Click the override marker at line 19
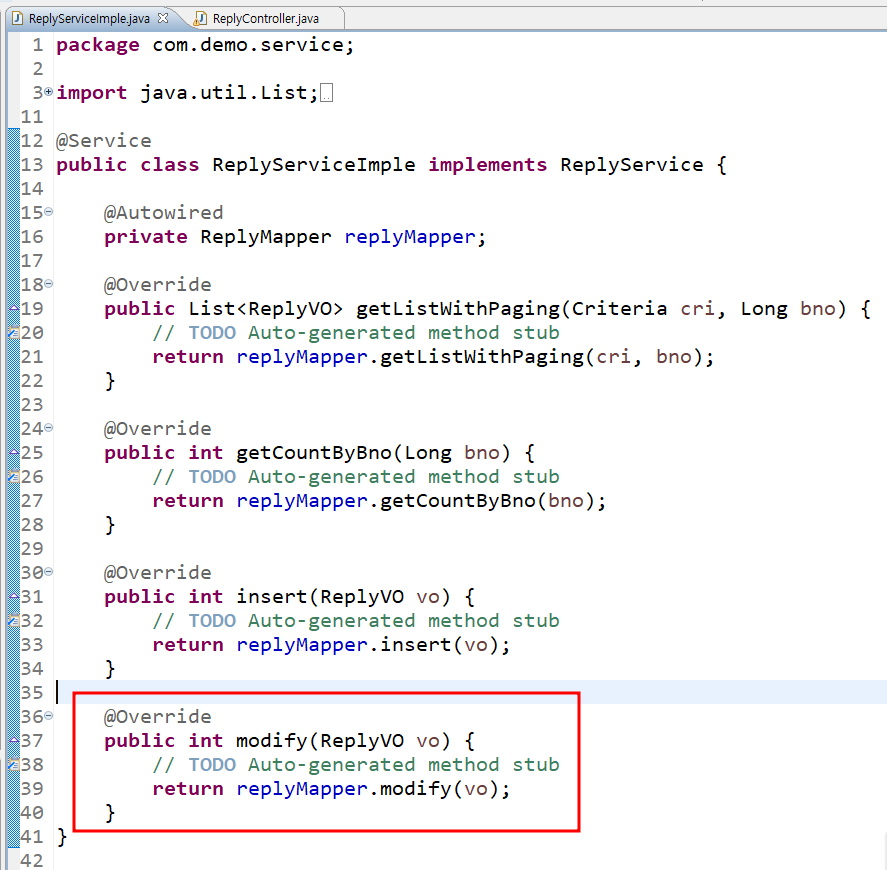 click(14, 308)
